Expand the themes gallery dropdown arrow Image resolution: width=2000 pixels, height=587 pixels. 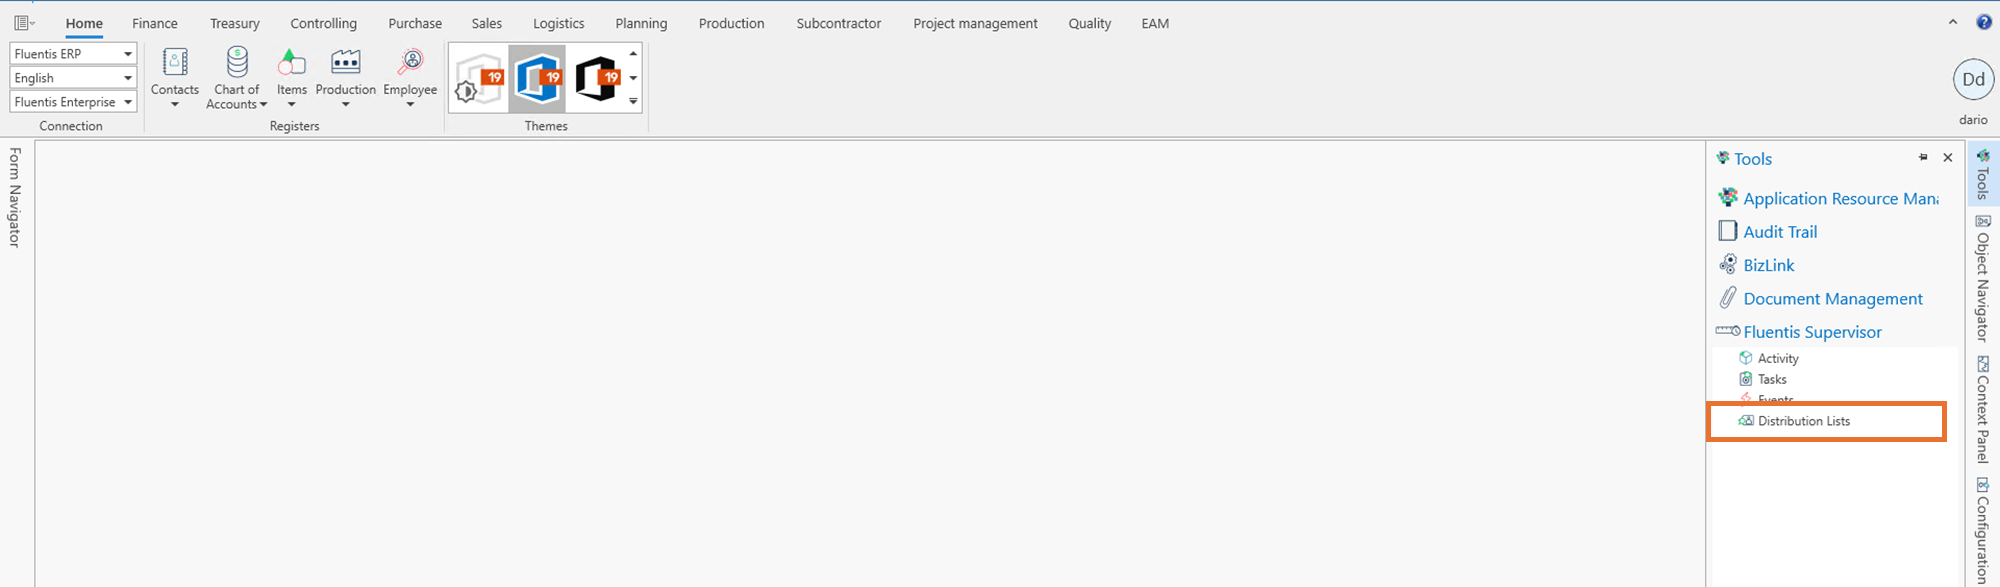(633, 101)
